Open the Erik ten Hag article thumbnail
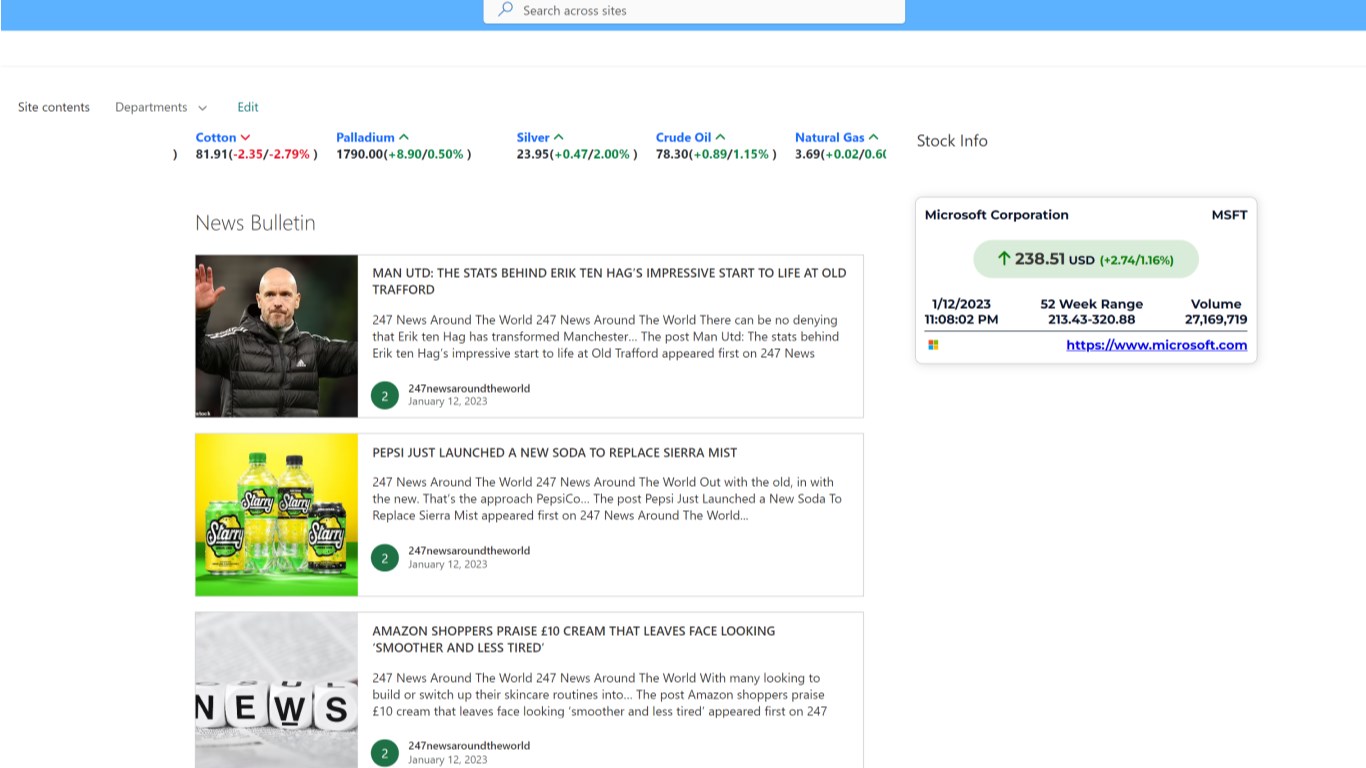Viewport: 1366px width, 768px height. point(276,336)
